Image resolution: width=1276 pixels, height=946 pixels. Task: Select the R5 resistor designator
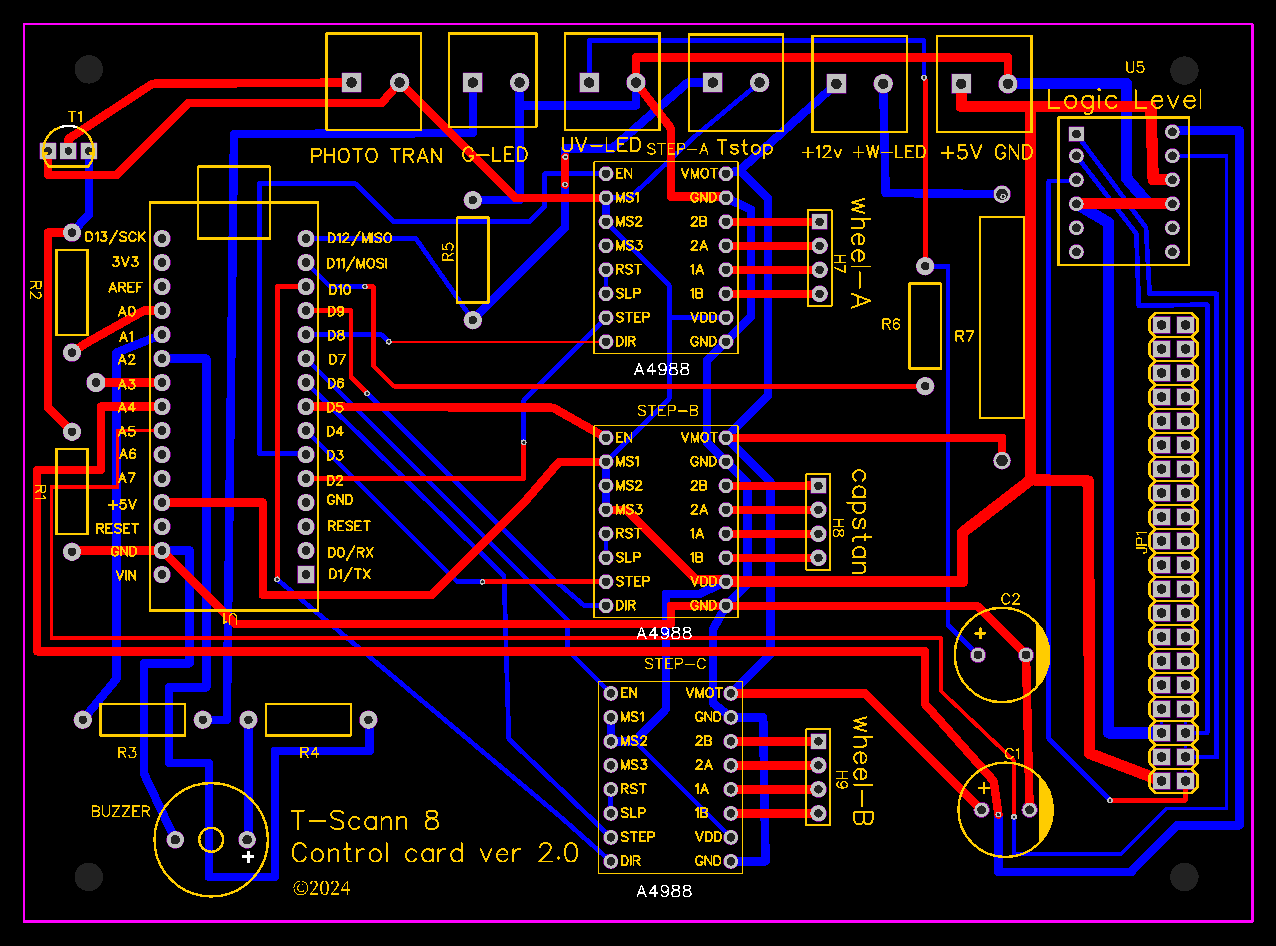point(448,252)
